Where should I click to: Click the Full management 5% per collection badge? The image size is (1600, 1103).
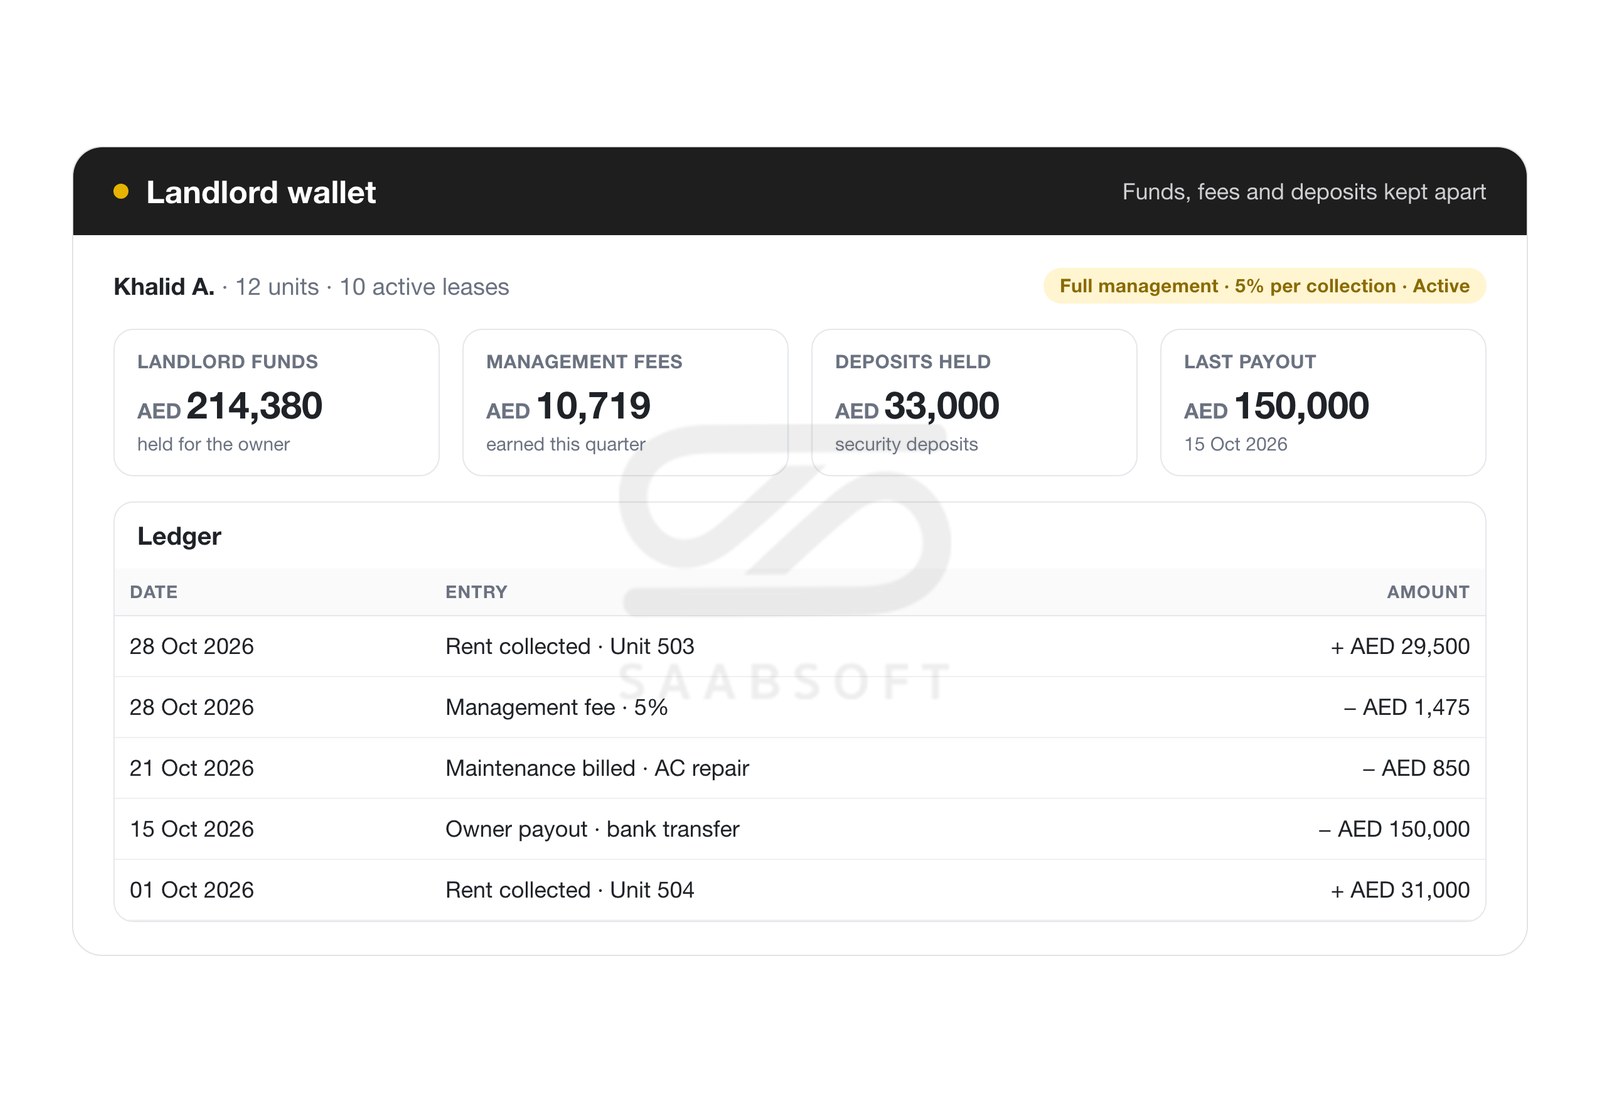point(1264,286)
